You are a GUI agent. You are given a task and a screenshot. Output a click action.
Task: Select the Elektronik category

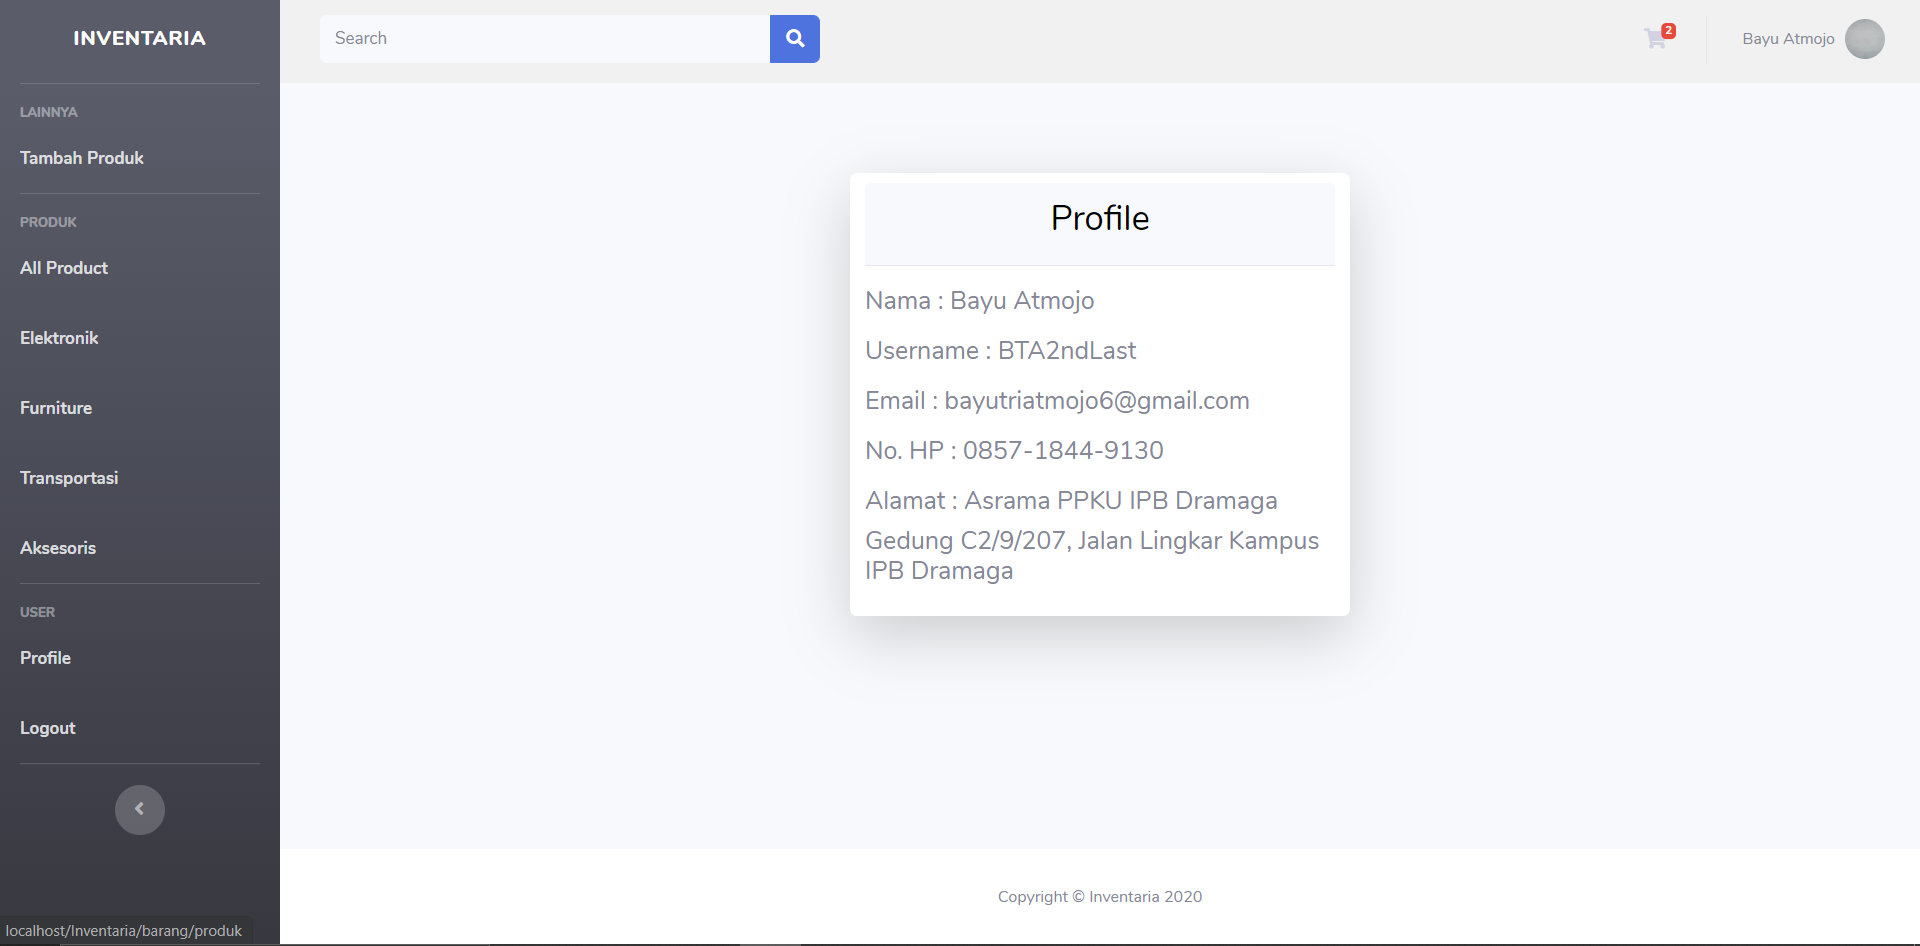58,338
